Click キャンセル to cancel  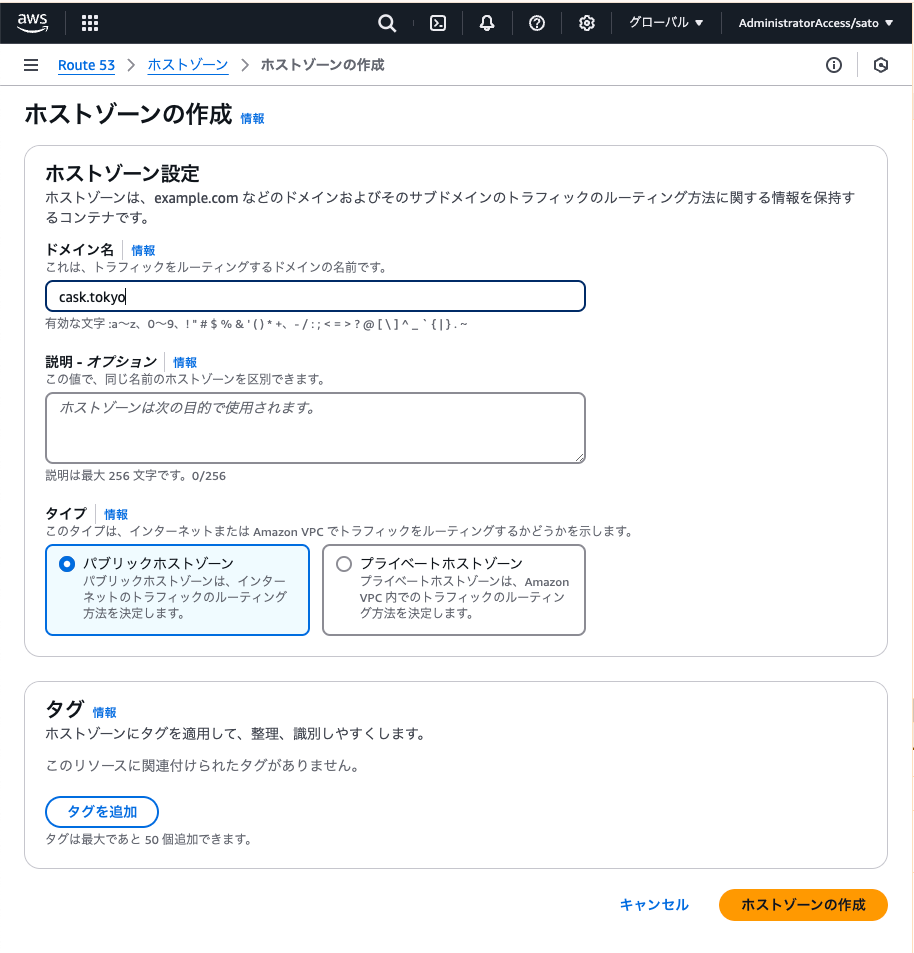(x=654, y=905)
